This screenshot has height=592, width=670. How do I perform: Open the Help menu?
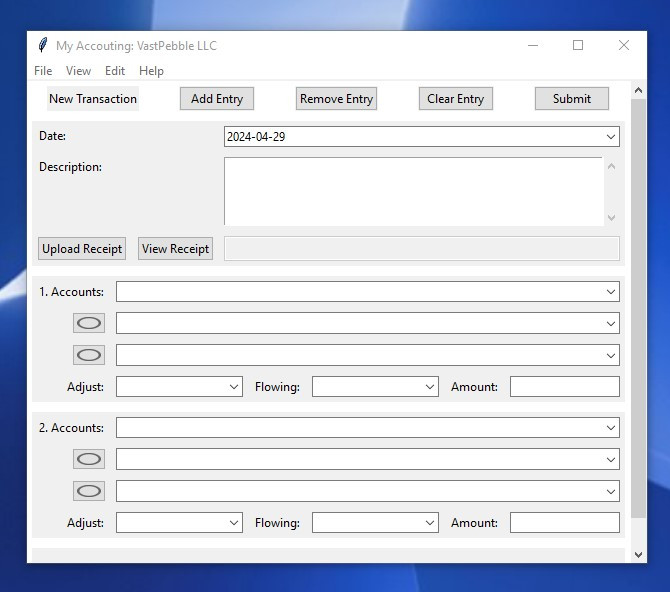point(151,71)
